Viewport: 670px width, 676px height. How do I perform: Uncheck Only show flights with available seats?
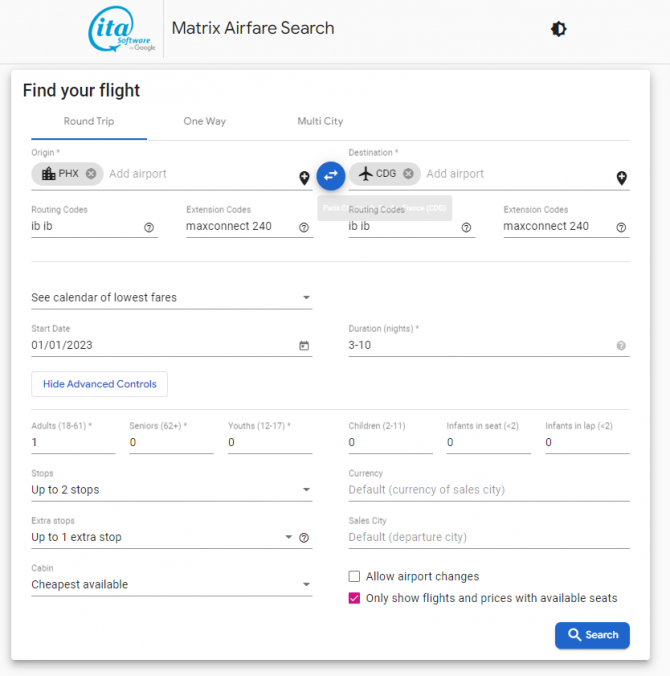354,598
